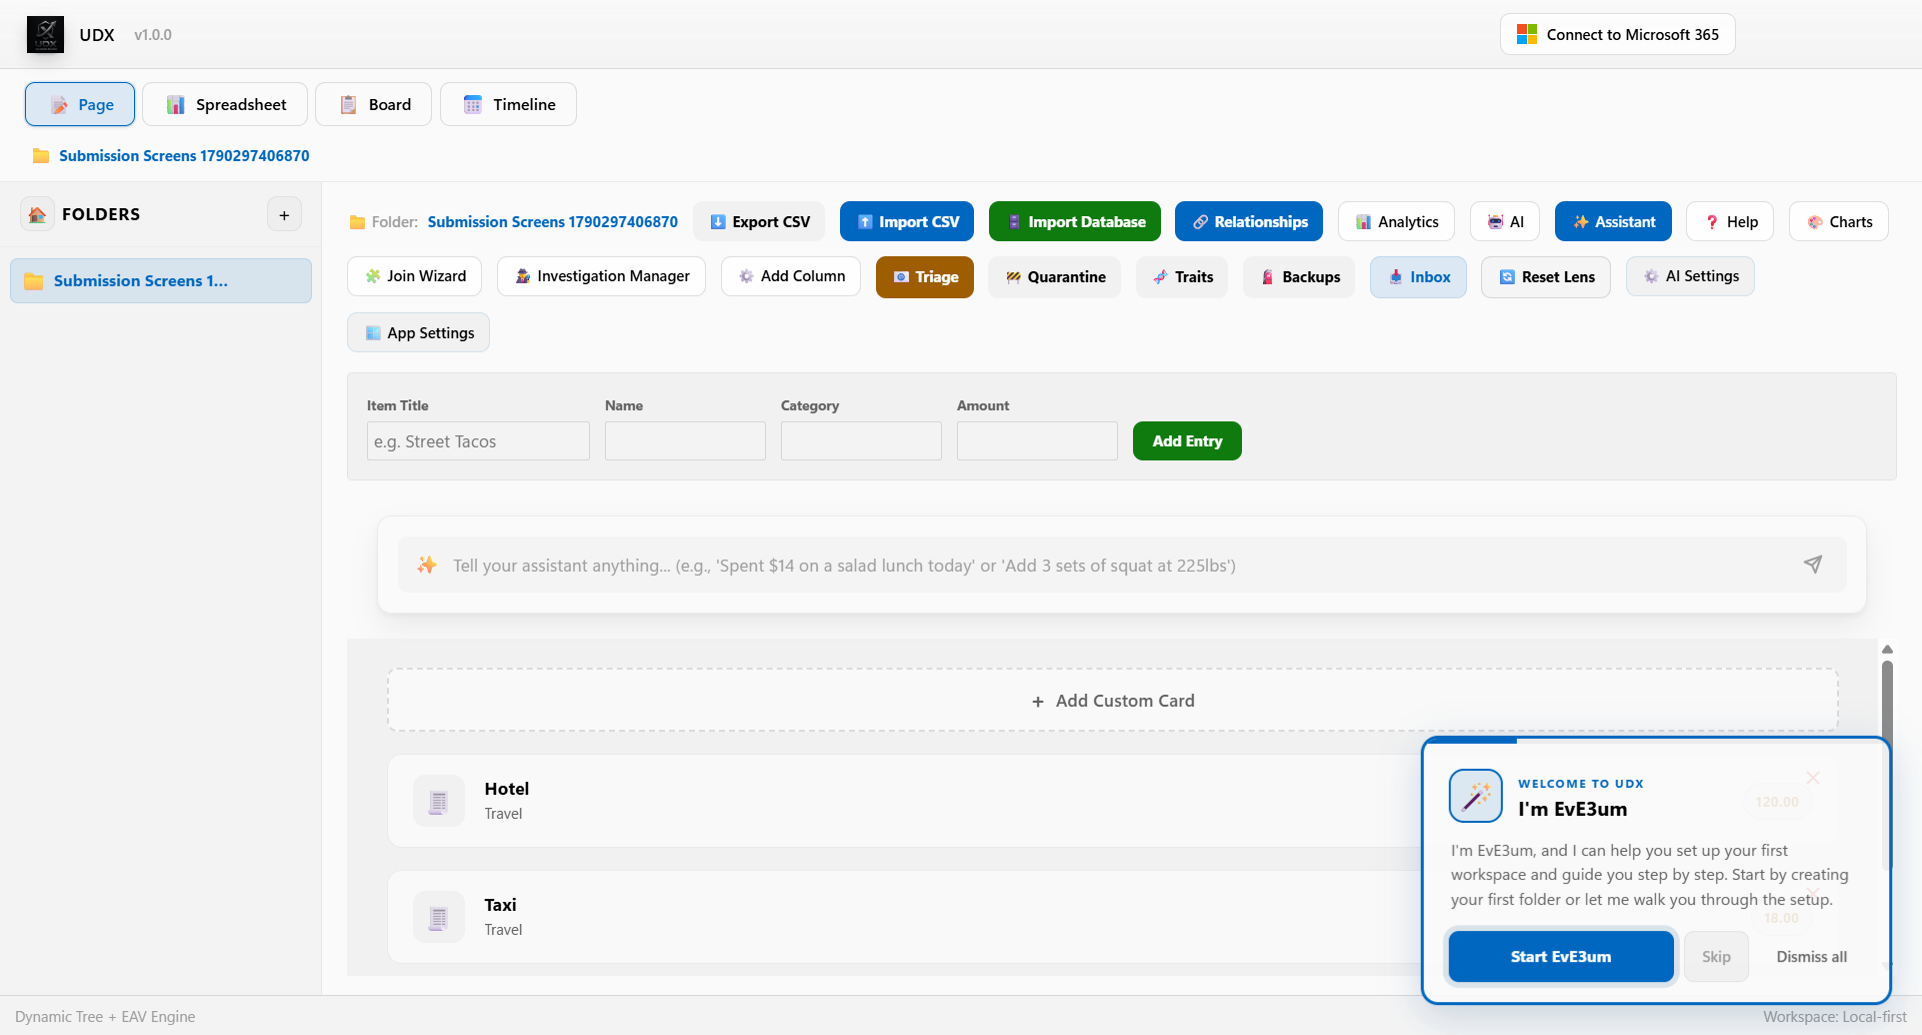The height and width of the screenshot is (1035, 1922).
Task: Click the Microsoft logo in Connect button
Action: point(1526,34)
